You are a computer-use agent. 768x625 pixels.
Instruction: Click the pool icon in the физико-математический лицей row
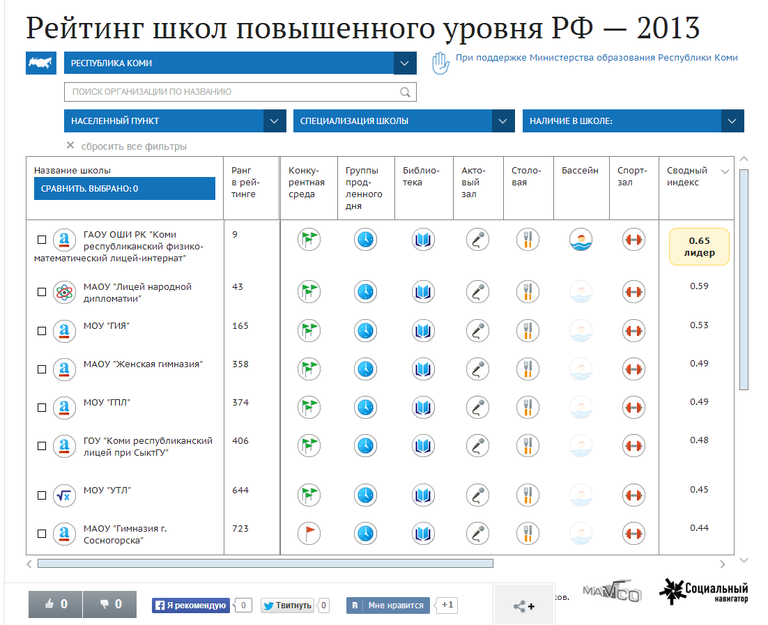(x=580, y=240)
